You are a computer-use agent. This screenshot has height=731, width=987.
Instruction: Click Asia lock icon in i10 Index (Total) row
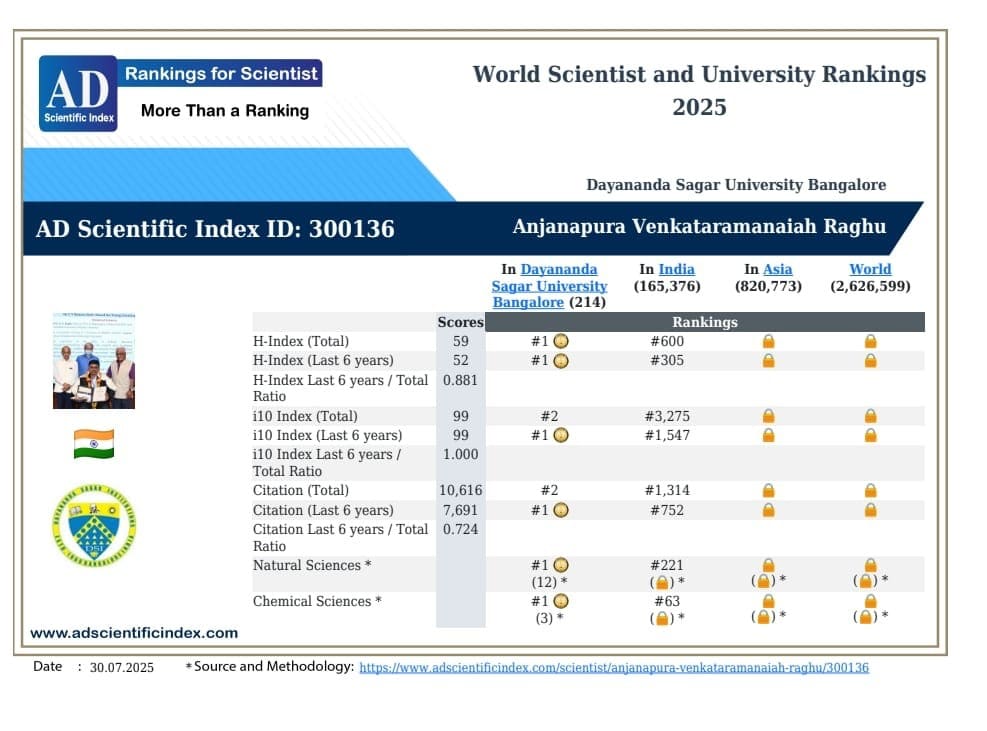tap(768, 417)
